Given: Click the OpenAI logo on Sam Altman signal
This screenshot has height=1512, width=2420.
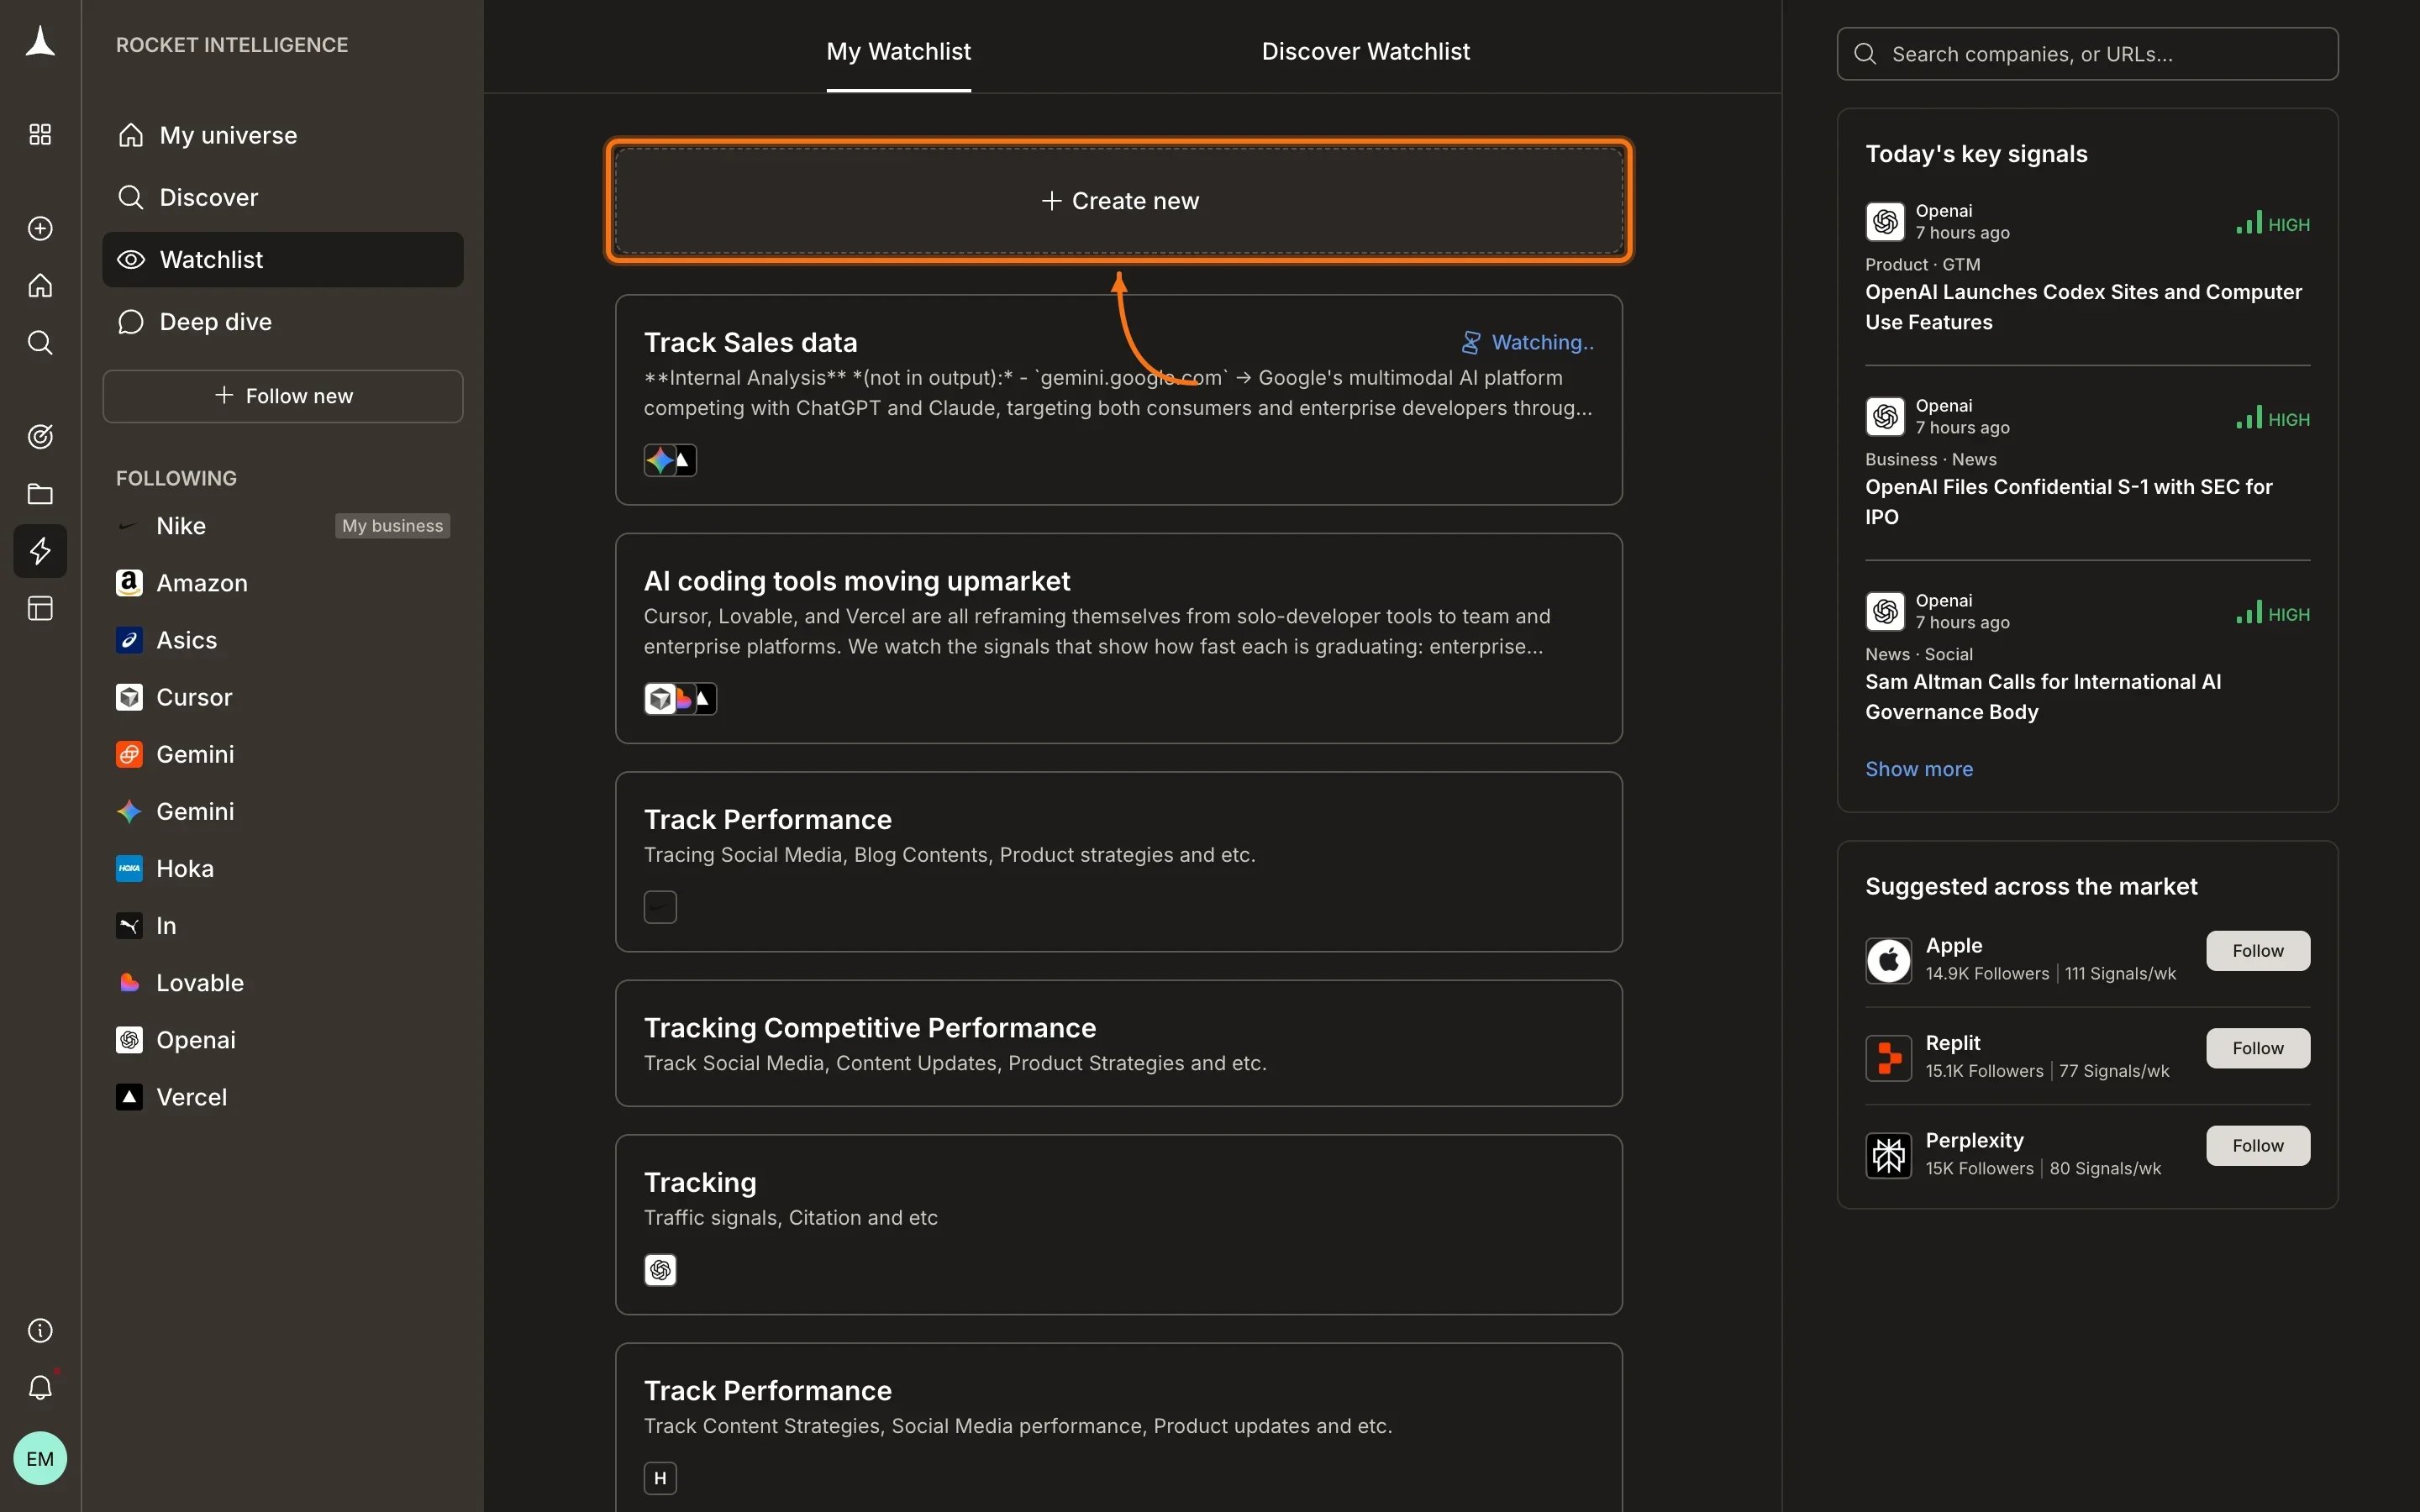Looking at the screenshot, I should (1885, 612).
